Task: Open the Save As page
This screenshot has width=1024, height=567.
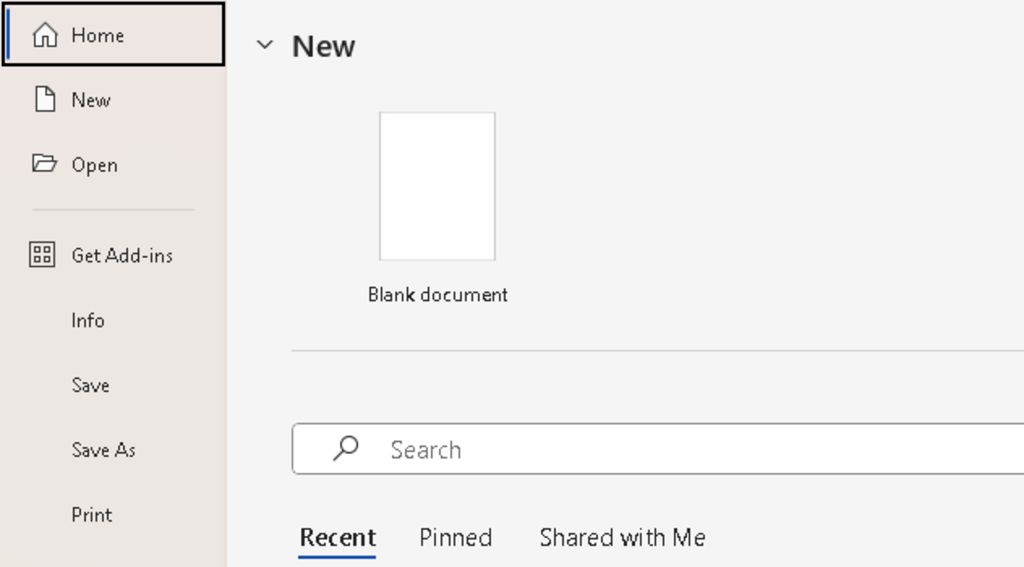Action: pos(103,449)
